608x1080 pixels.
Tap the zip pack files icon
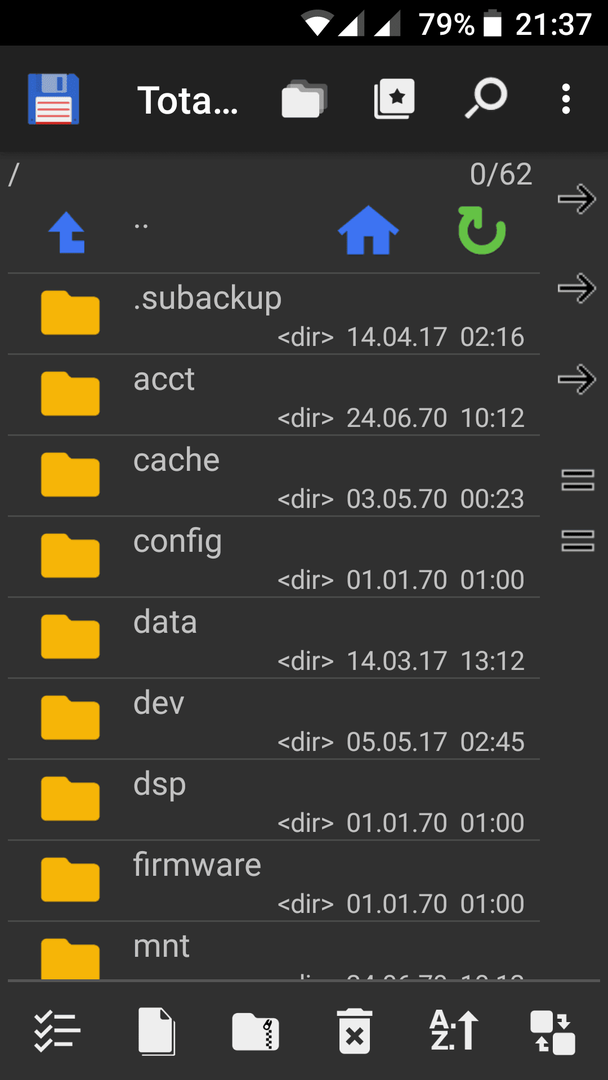coord(255,1031)
